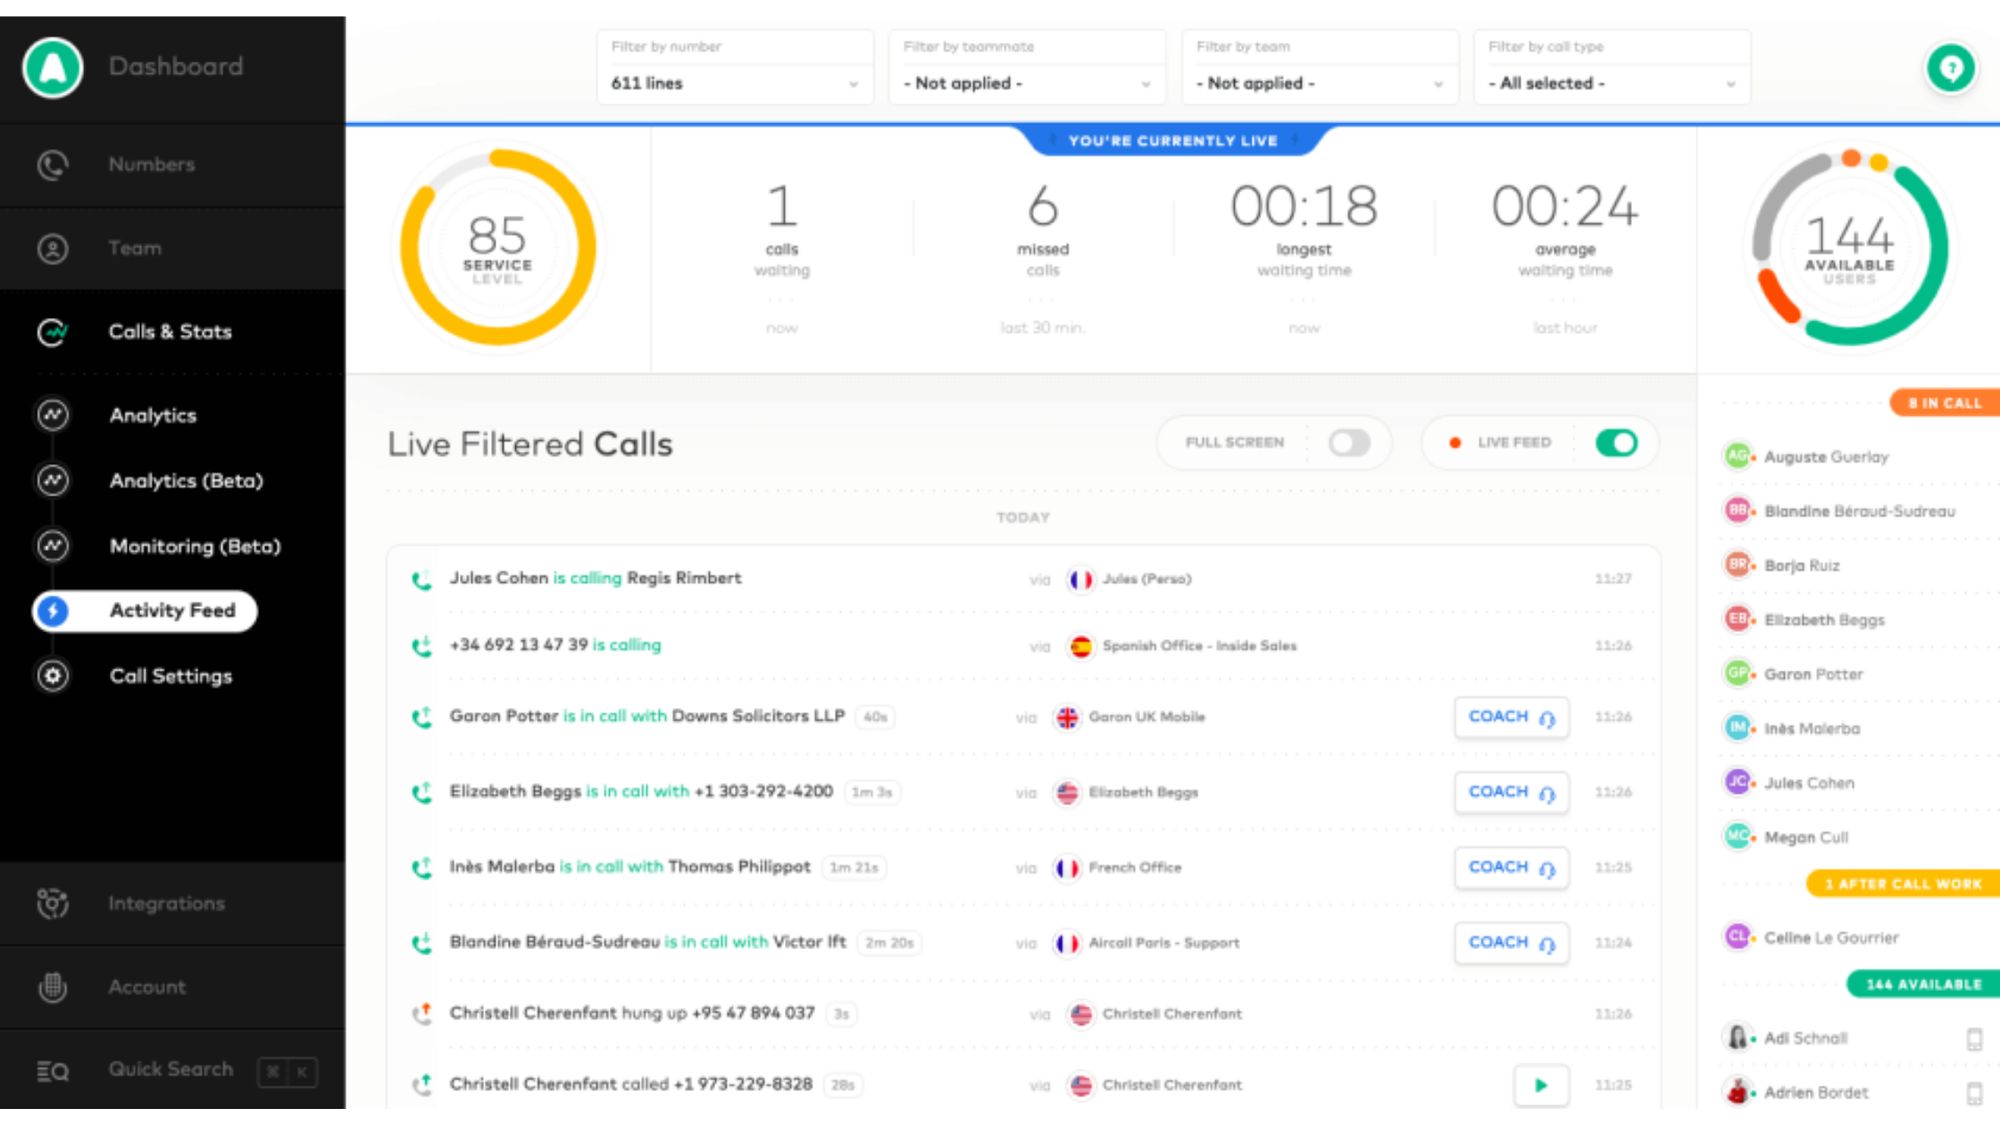The image size is (2000, 1125).
Task: Click the Spanish Office flag icon
Action: click(x=1081, y=646)
